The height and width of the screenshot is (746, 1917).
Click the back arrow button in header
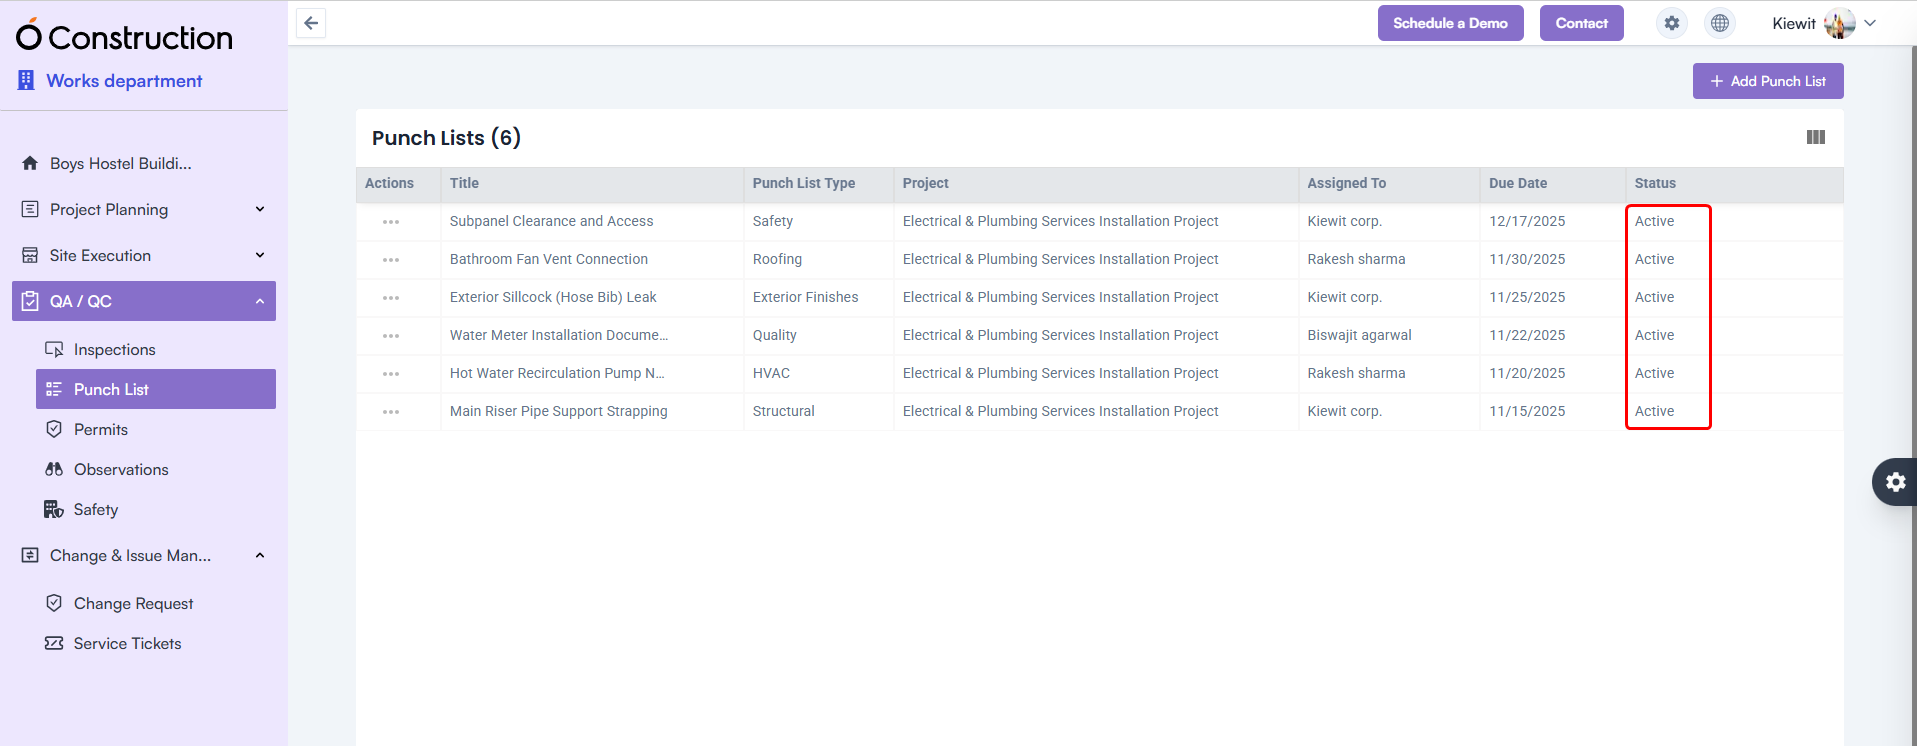[x=311, y=23]
